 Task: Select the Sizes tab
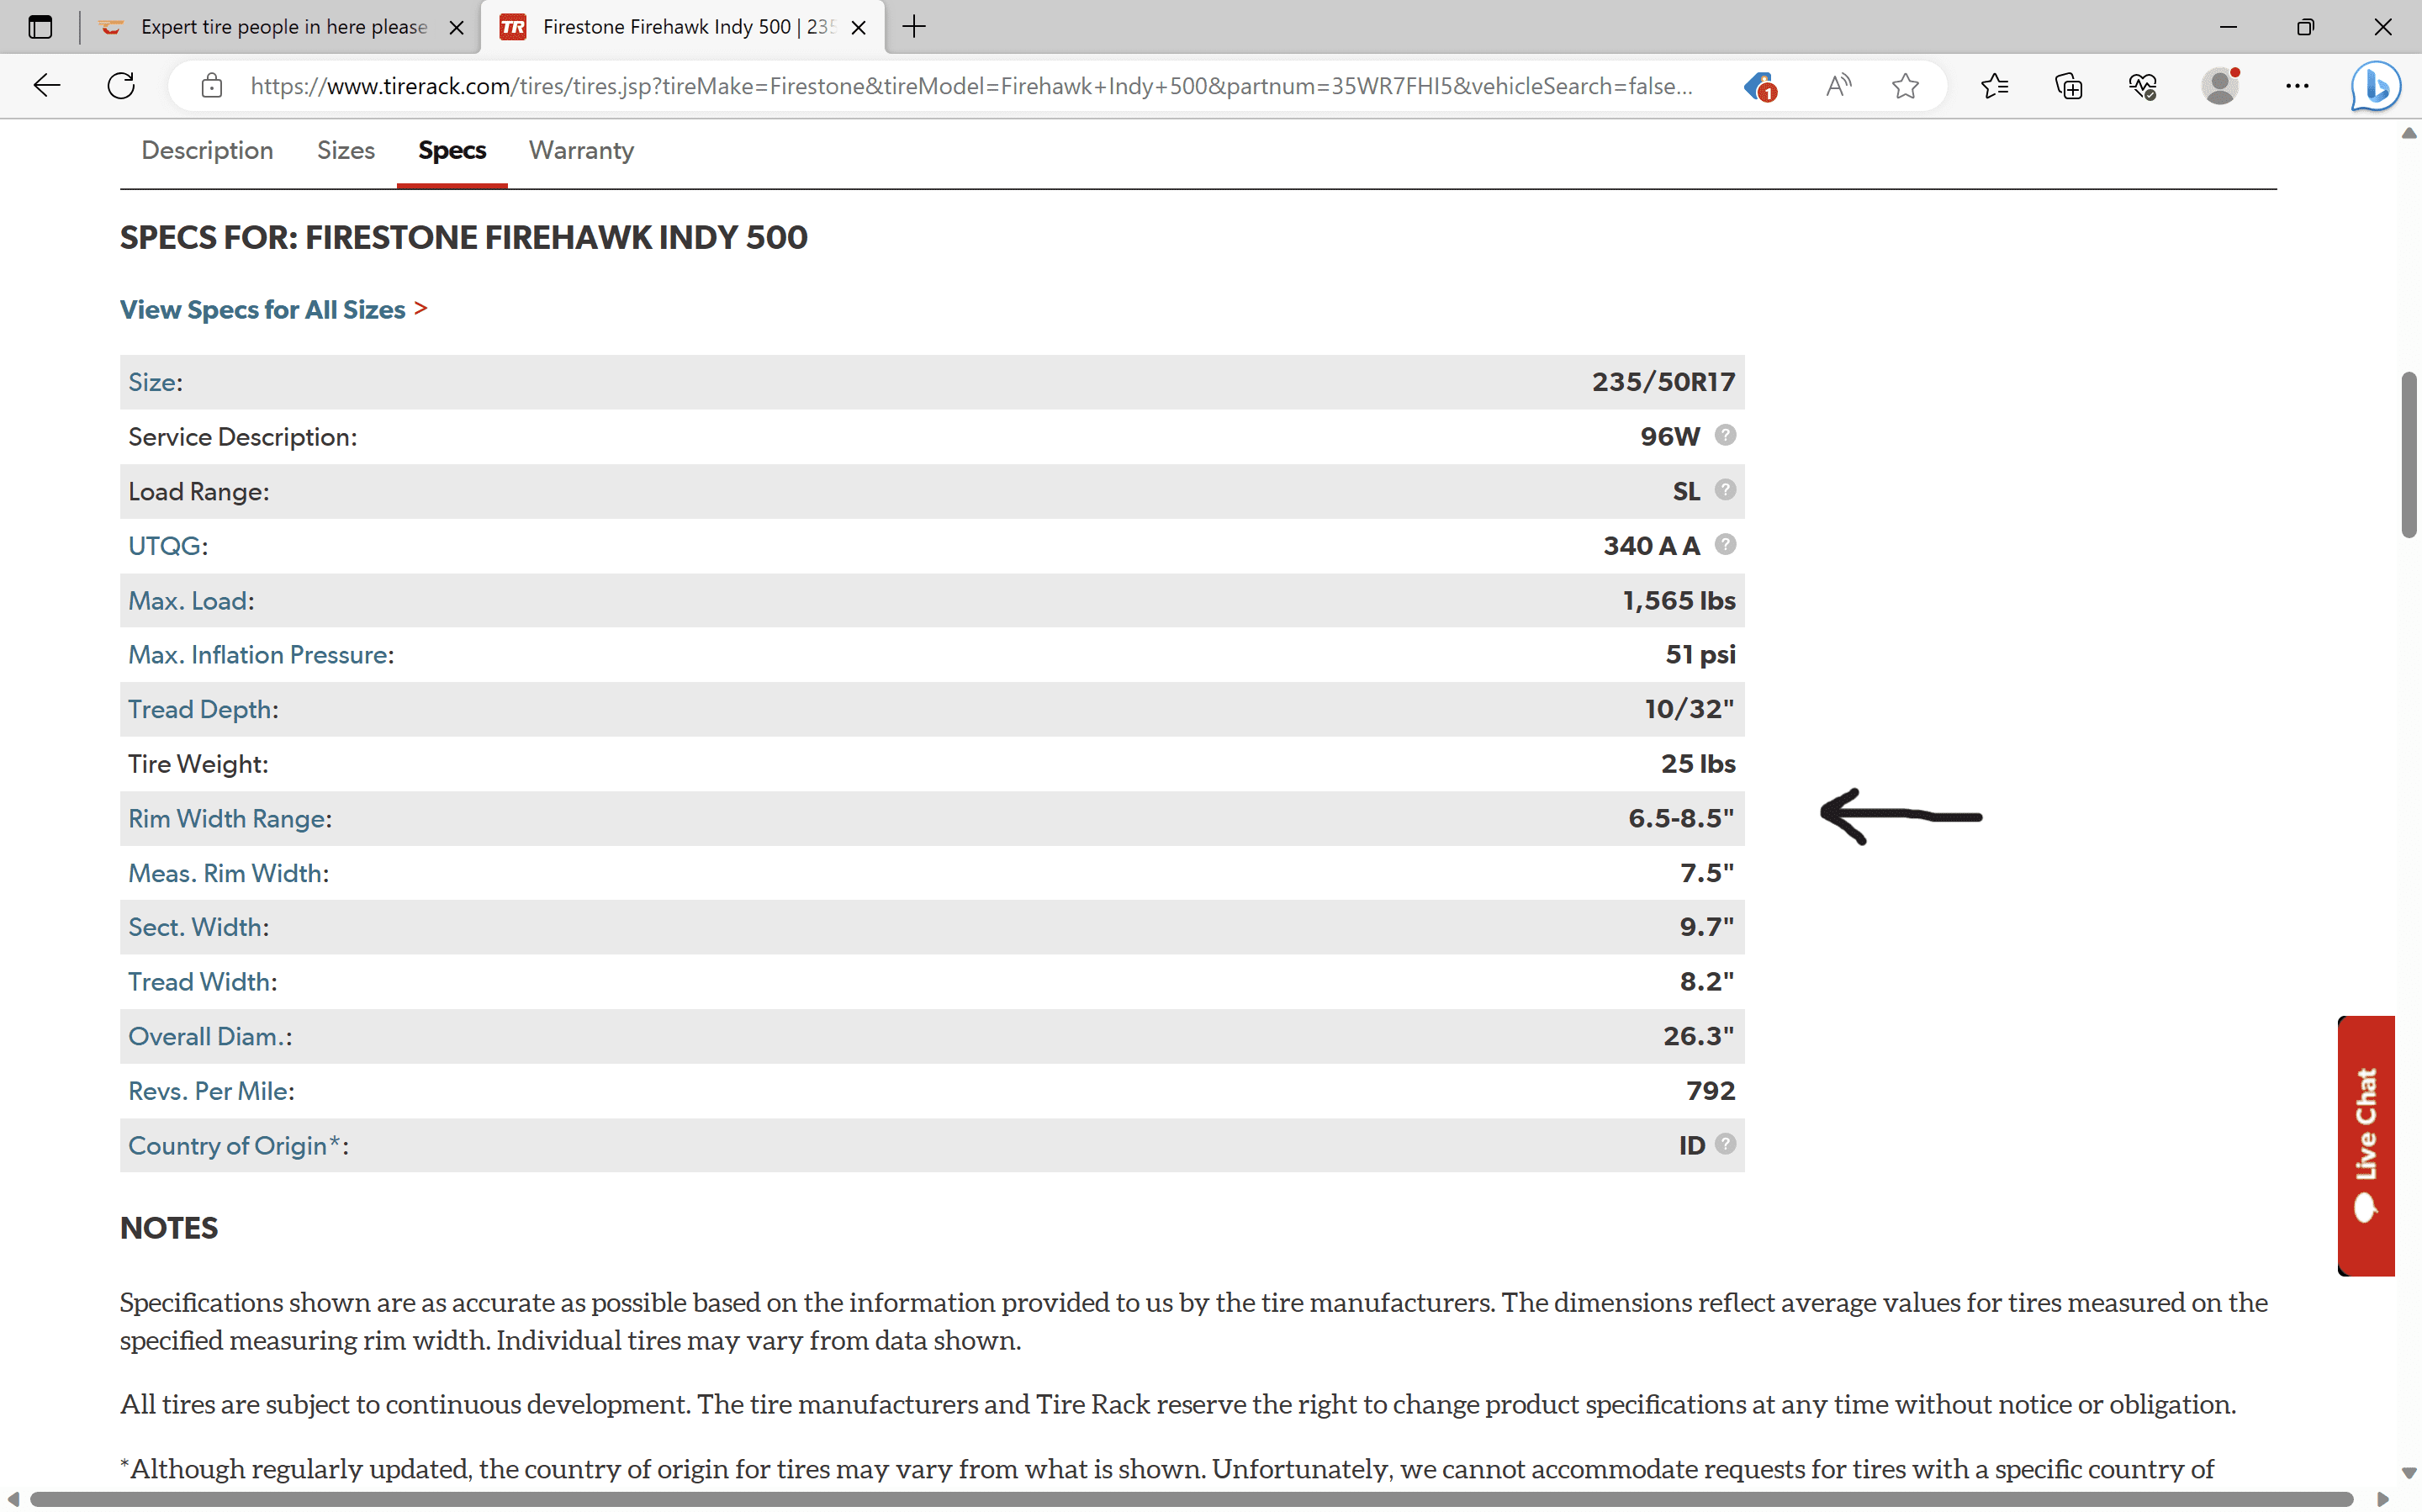click(x=346, y=150)
